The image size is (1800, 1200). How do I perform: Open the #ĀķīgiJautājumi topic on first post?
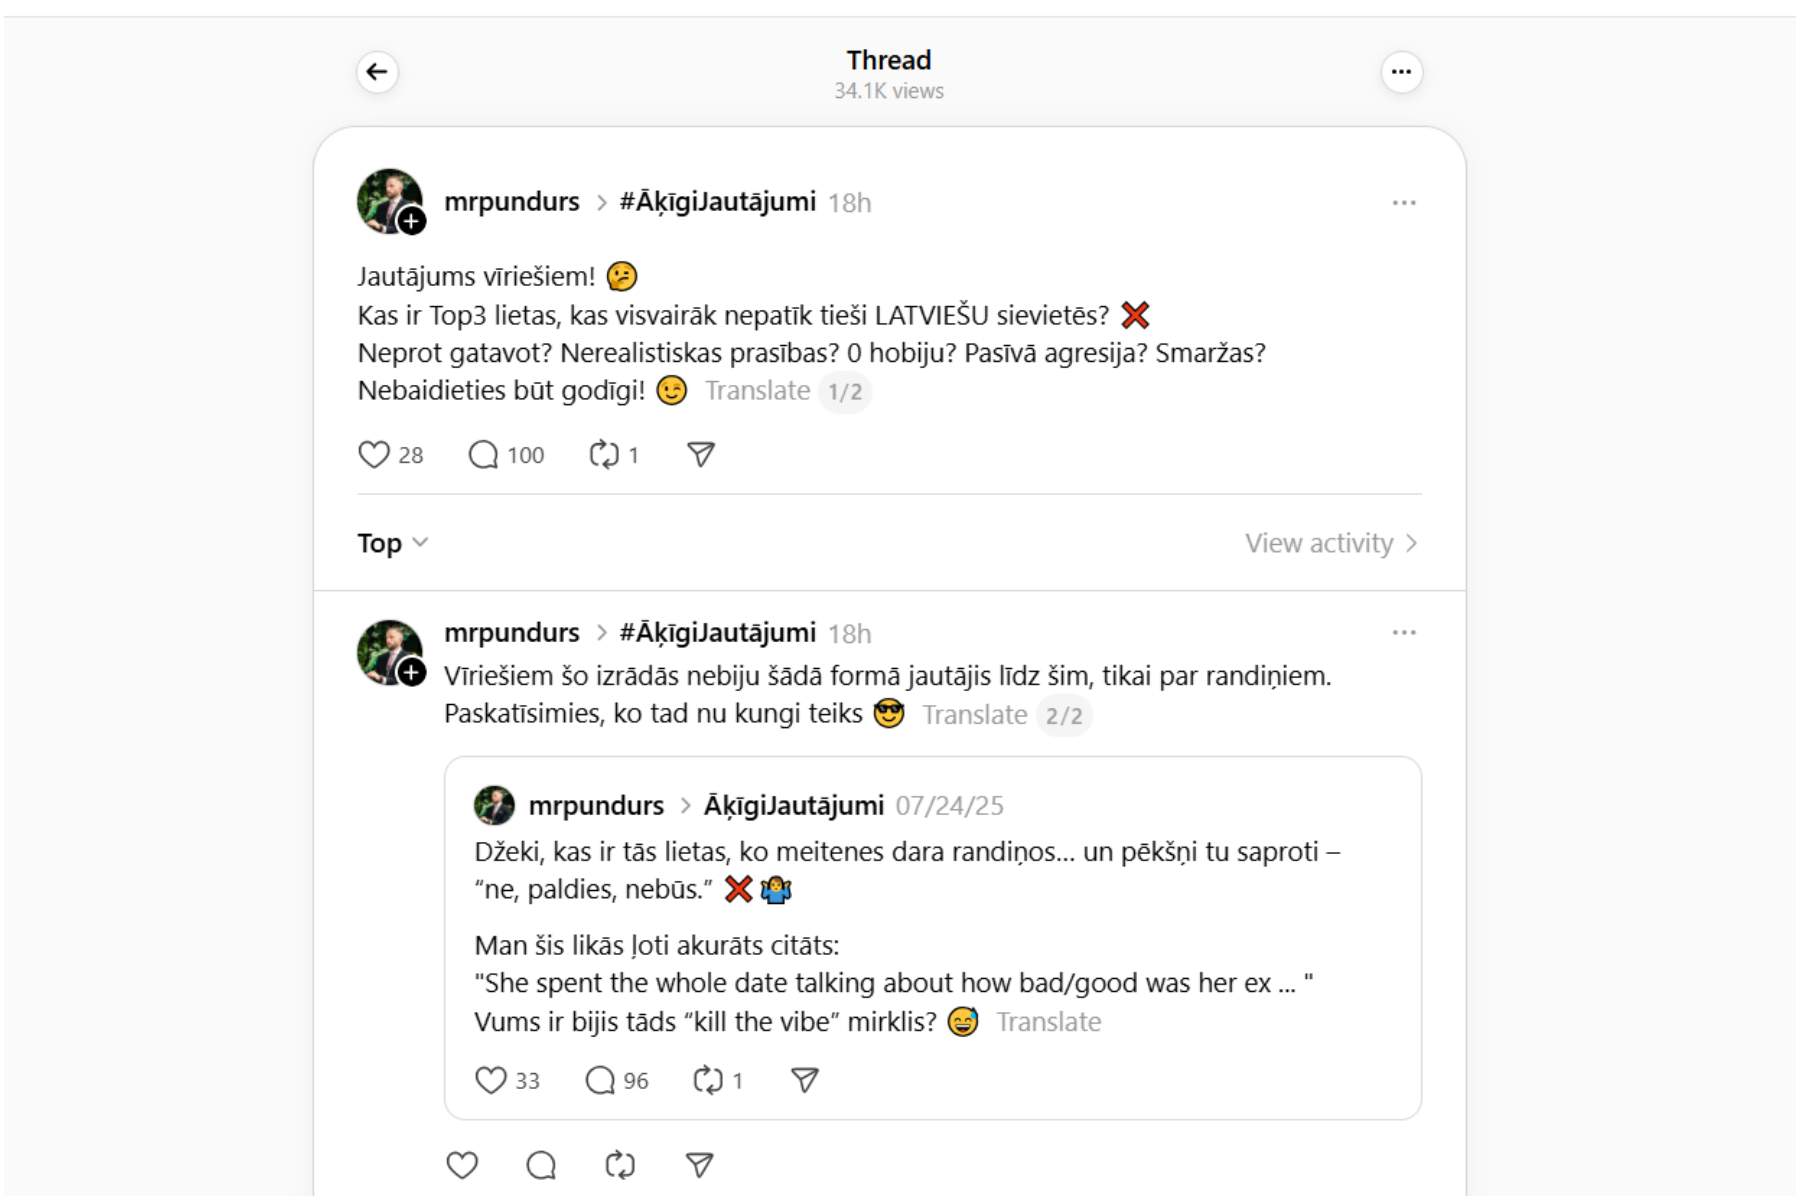(x=717, y=202)
